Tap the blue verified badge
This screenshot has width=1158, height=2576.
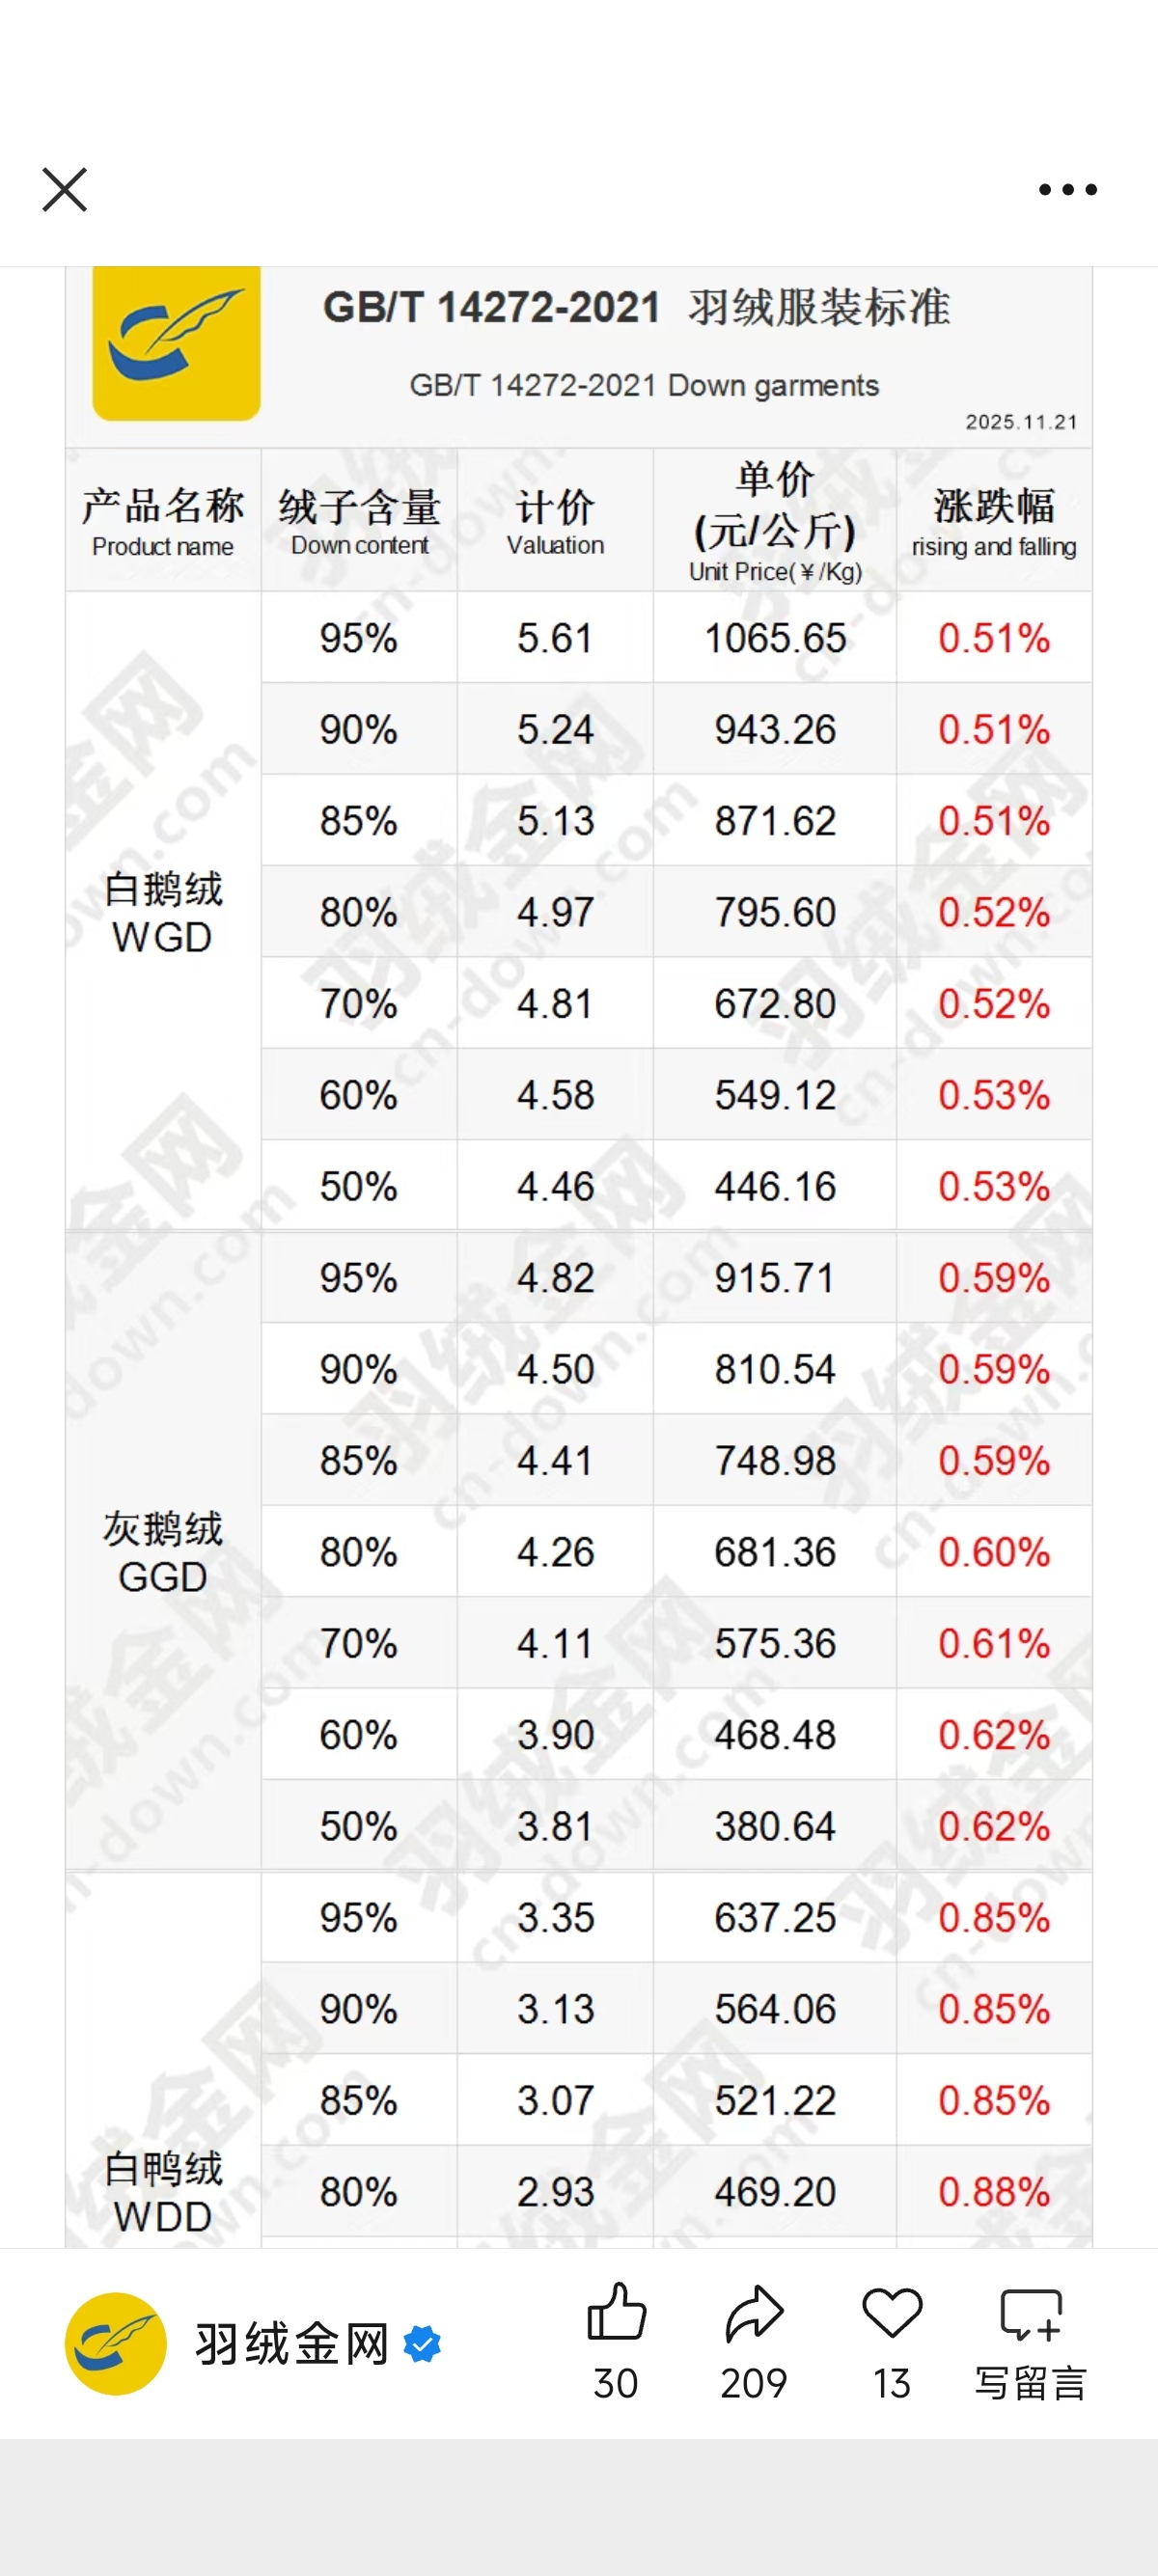422,2344
